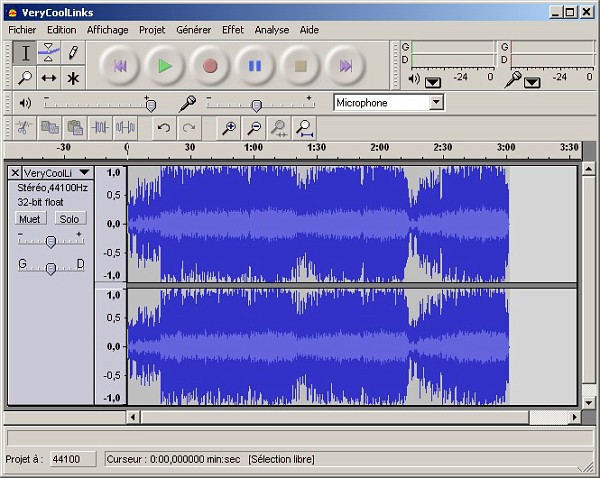
Task: Click the vertical scrollbar up arrow
Action: pos(589,168)
